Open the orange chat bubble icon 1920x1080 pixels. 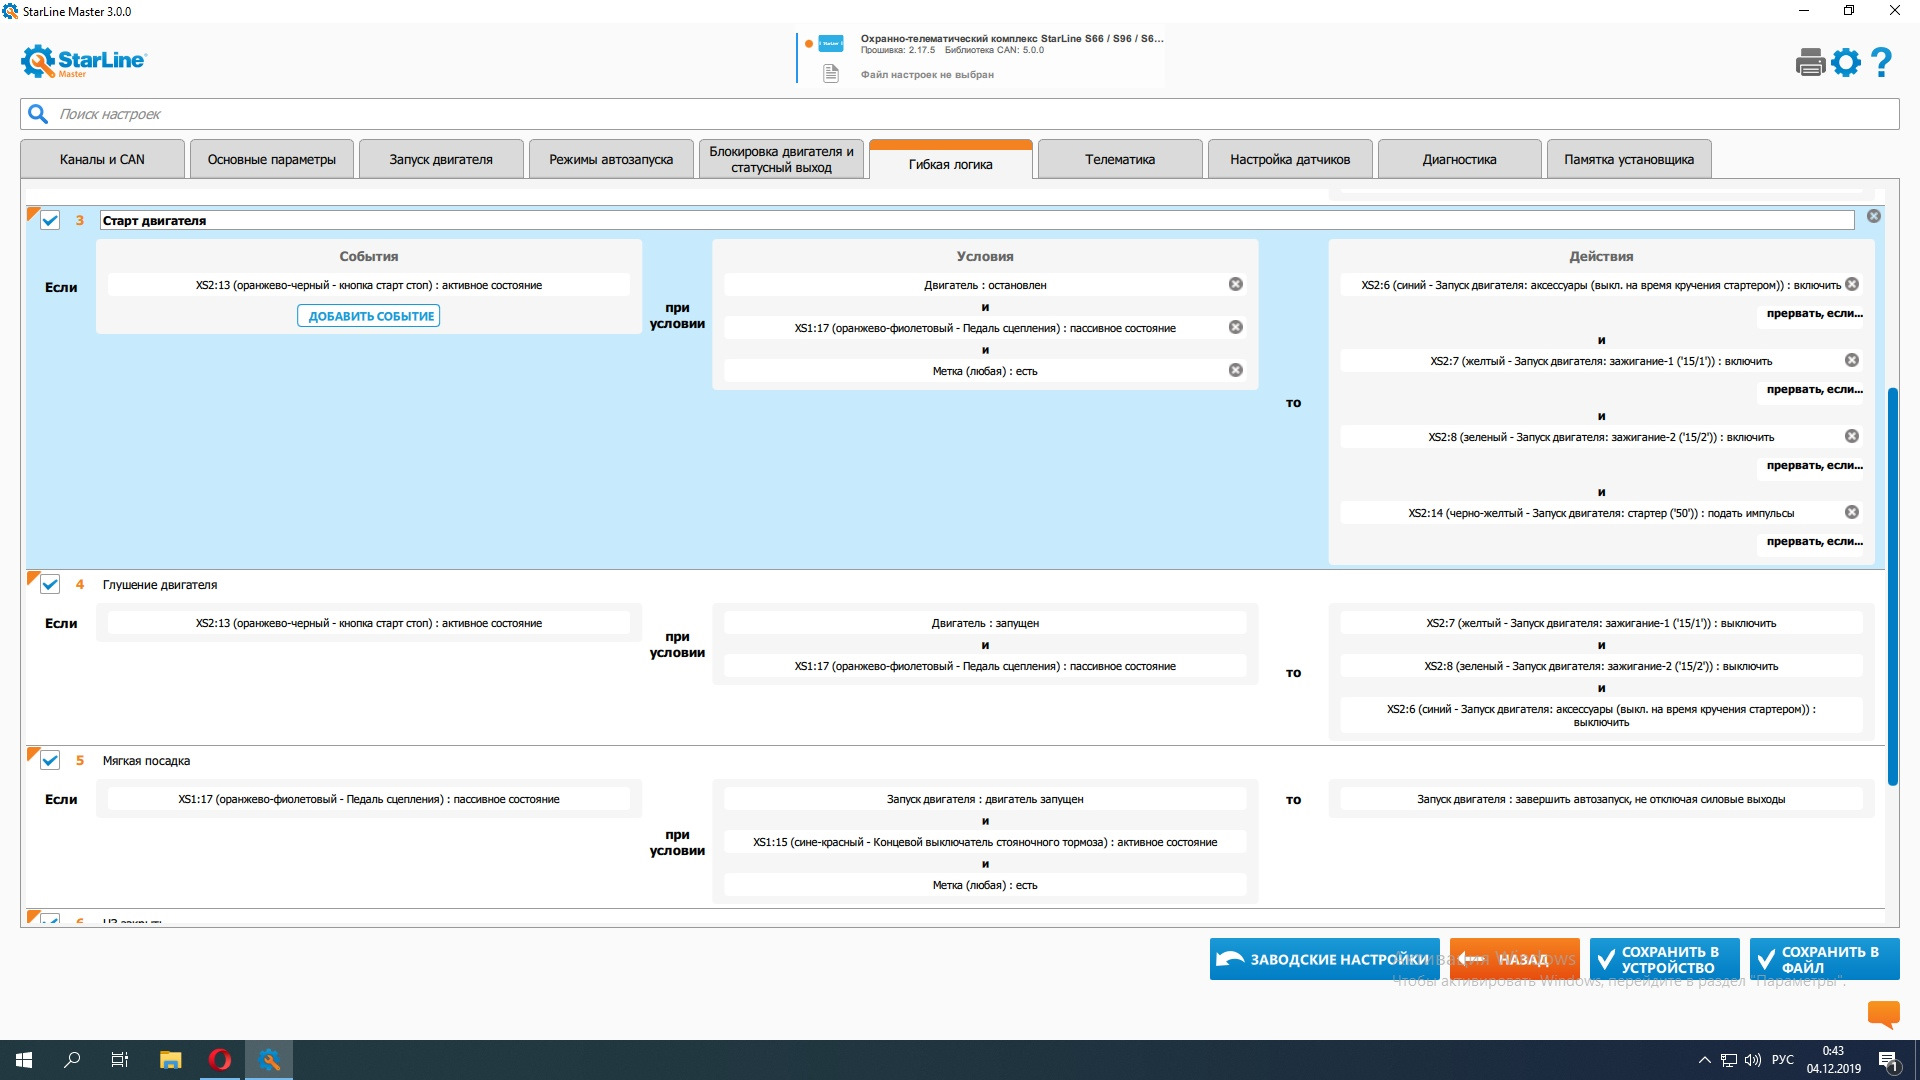(x=1883, y=1014)
